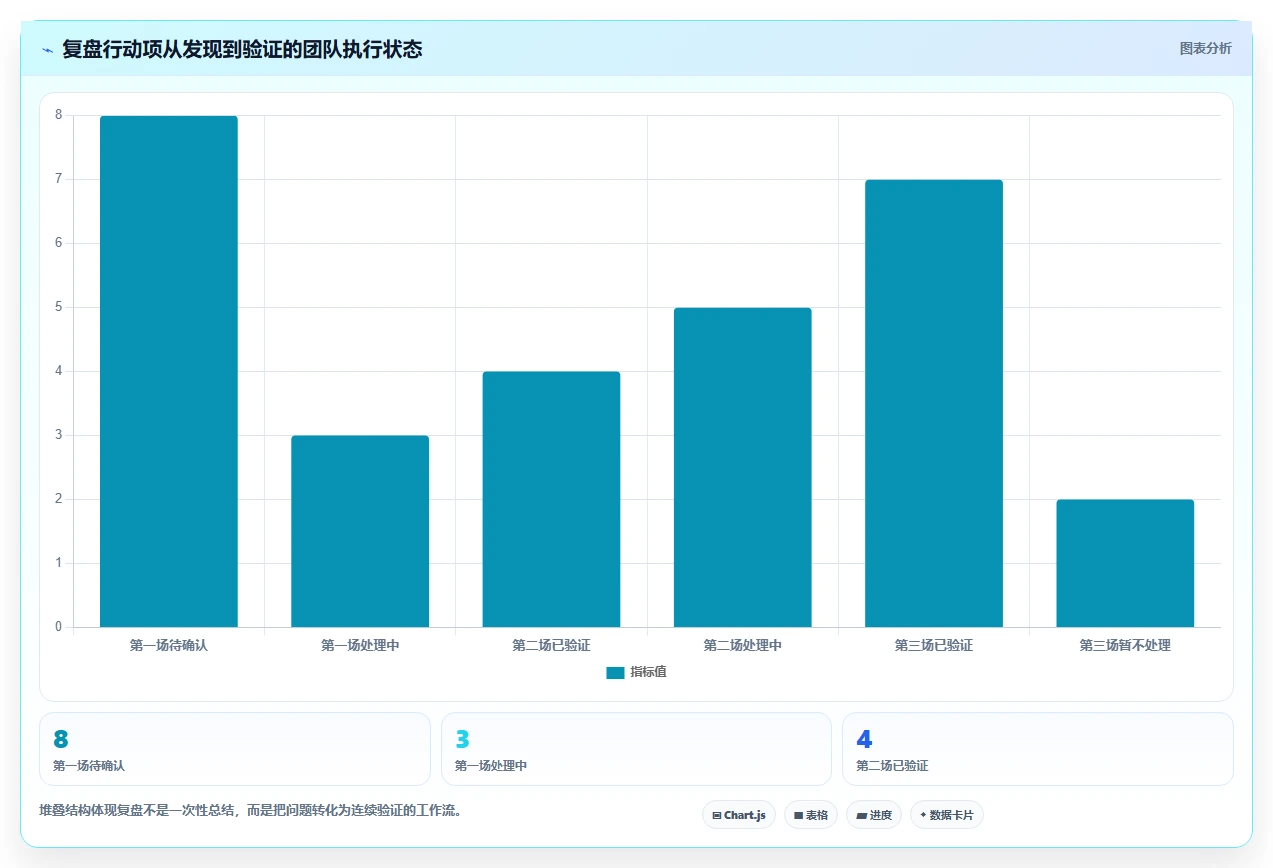The height and width of the screenshot is (868, 1273).
Task: Click the y-axis value 5
Action: pos(59,307)
